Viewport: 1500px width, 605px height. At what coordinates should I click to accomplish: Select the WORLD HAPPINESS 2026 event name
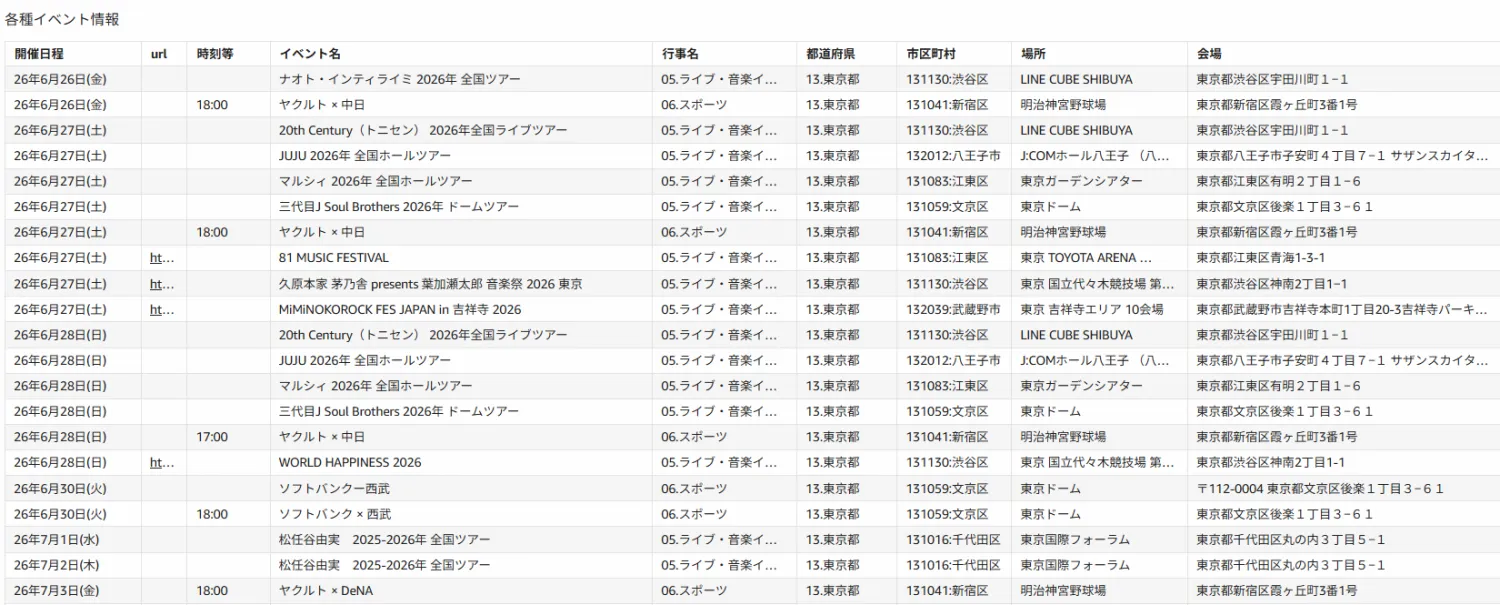[x=350, y=463]
